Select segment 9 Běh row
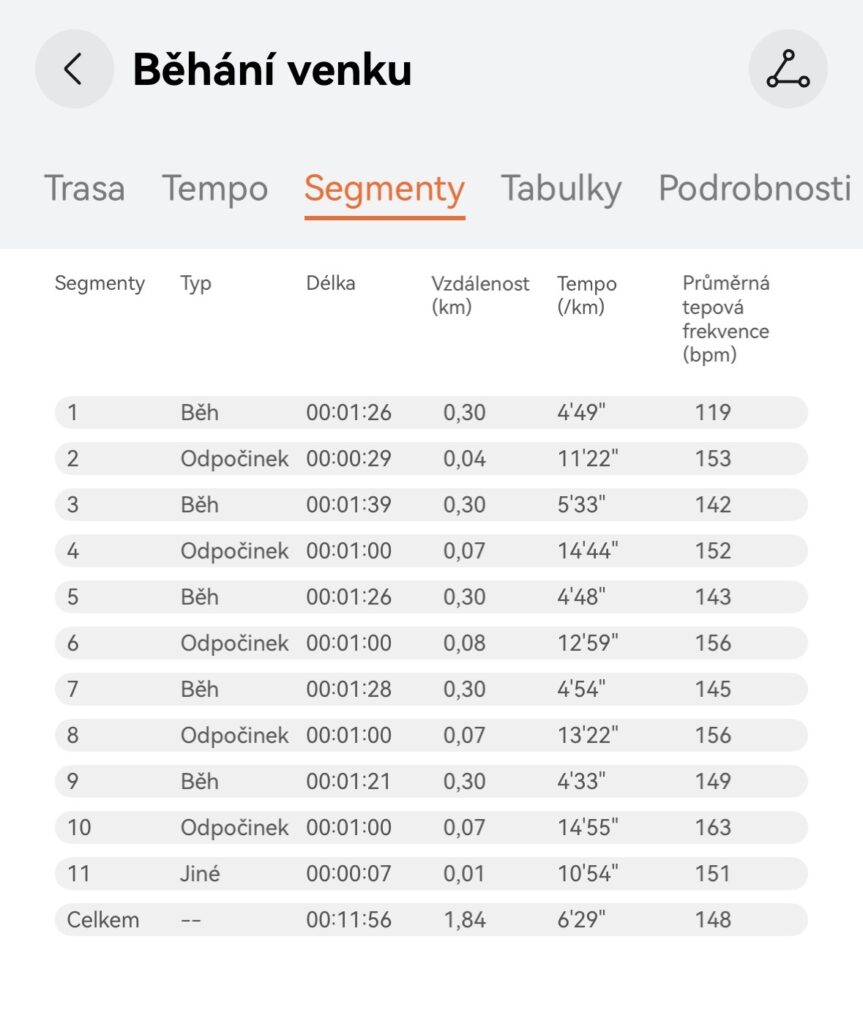 tap(430, 781)
